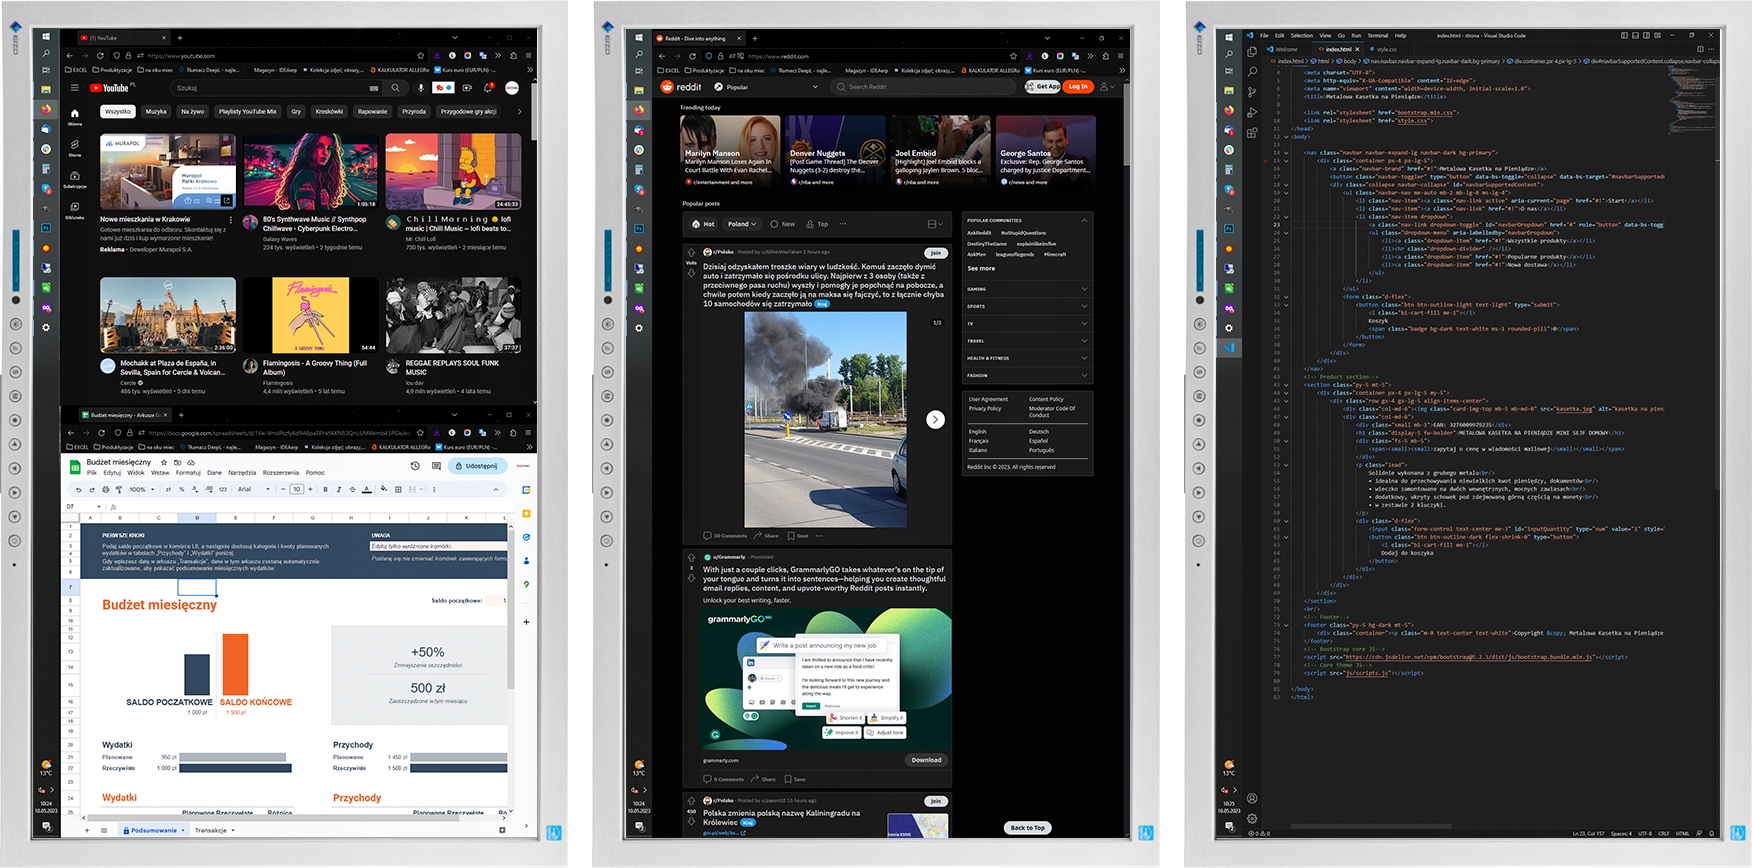Open Google Keep in the Sheets side panel
The width and height of the screenshot is (1752, 868).
click(526, 514)
